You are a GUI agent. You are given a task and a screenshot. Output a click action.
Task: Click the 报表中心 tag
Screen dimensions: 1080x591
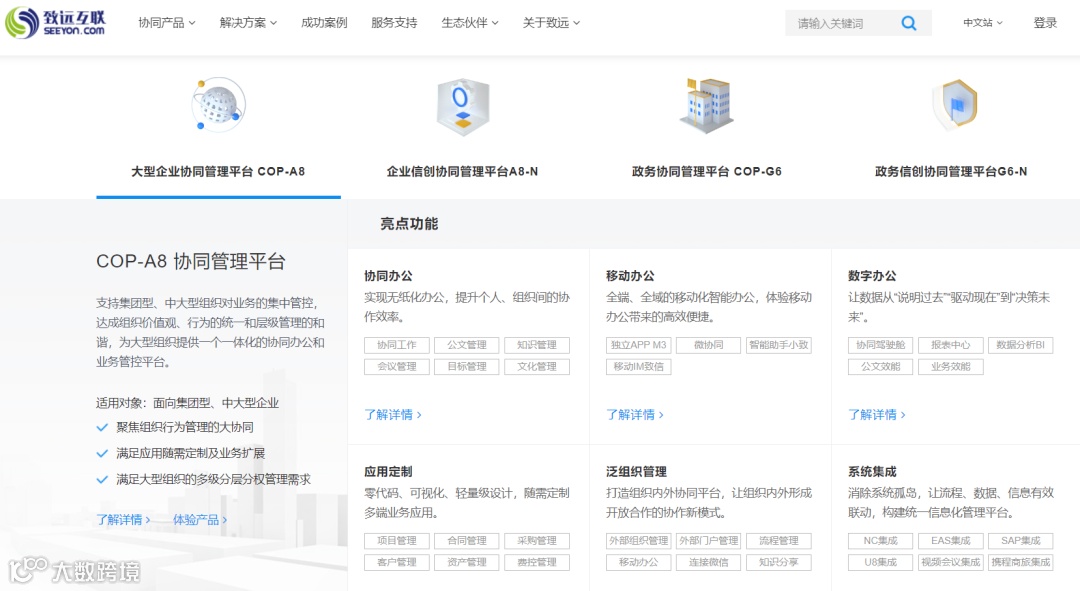click(951, 345)
